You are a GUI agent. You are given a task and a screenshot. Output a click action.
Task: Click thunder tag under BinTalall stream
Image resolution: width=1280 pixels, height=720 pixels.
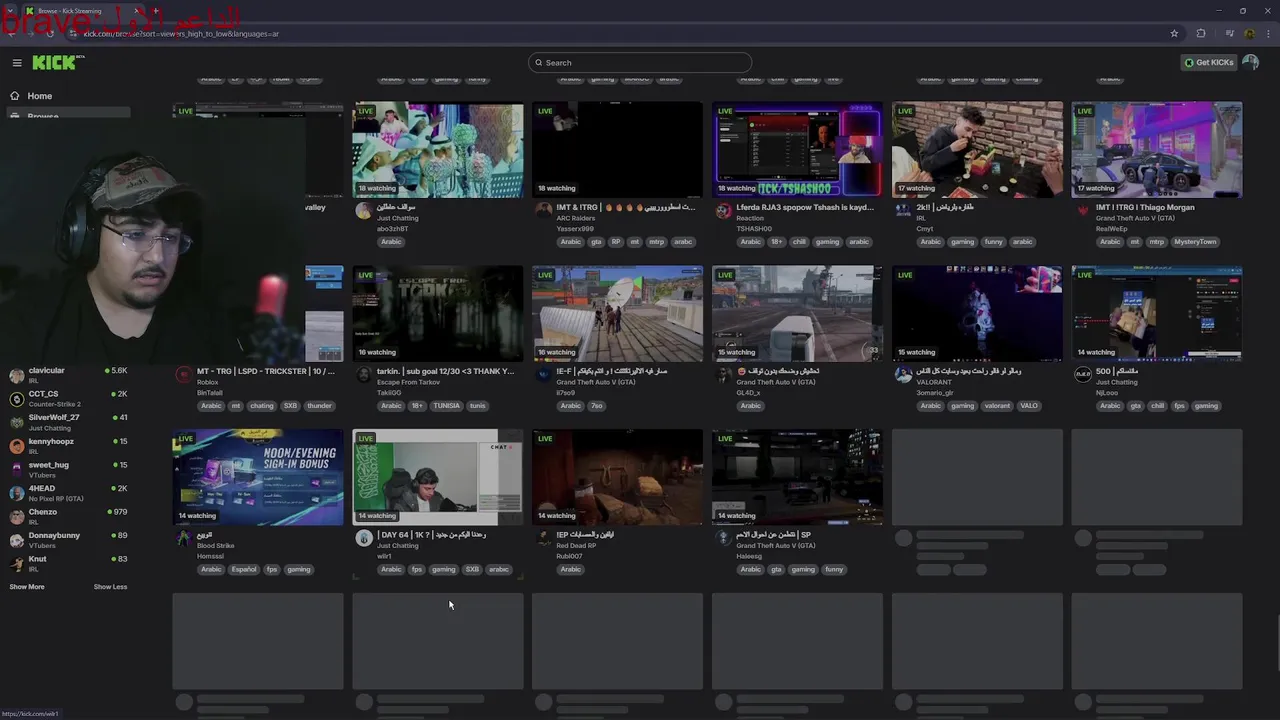(x=319, y=406)
